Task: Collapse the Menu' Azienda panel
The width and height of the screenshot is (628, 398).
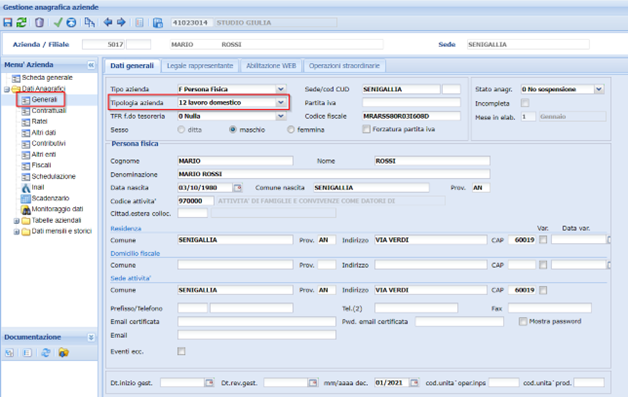Action: 91,65
